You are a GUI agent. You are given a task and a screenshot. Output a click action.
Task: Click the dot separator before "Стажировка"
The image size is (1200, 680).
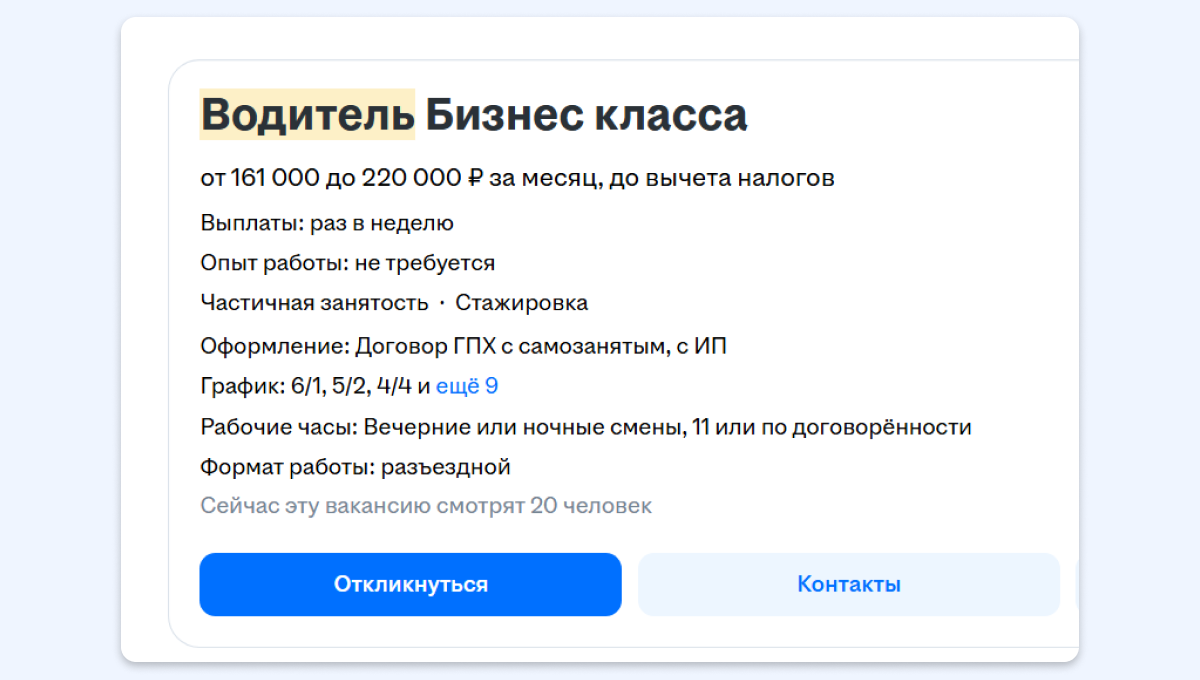(x=441, y=303)
